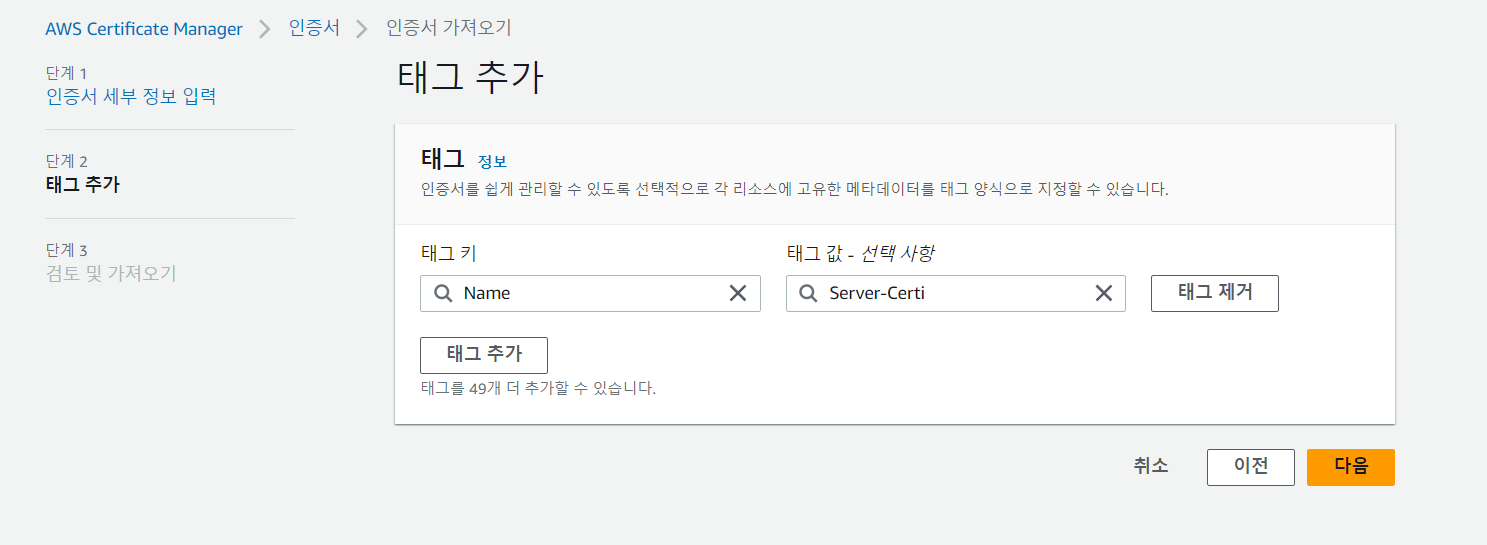The image size is (1487, 545).
Task: Click the magnifier icon in the tag key field
Action: point(442,294)
